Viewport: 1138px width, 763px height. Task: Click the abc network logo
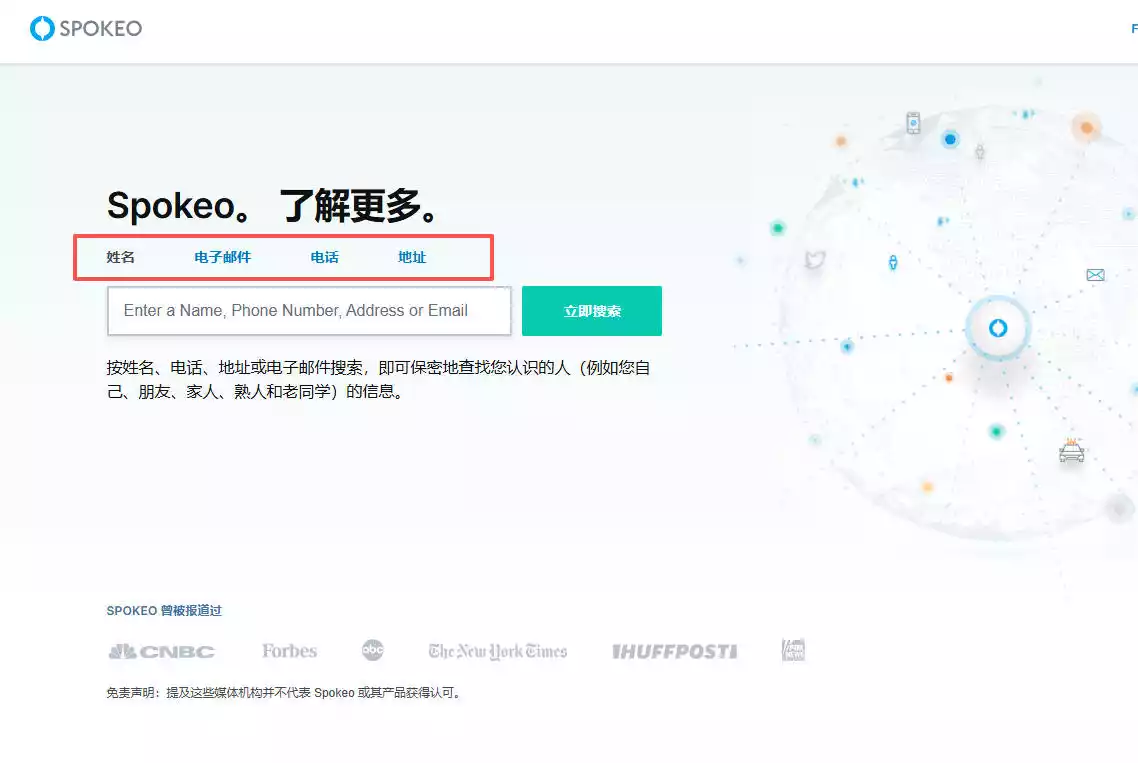[372, 650]
